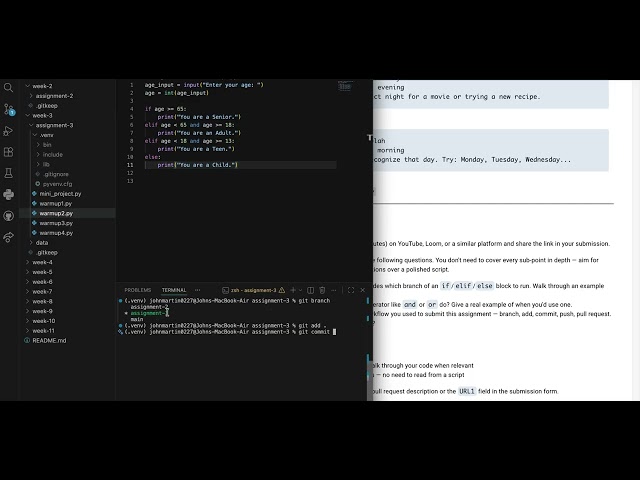Expand the data folder
This screenshot has width=640, height=480.
[69, 243]
